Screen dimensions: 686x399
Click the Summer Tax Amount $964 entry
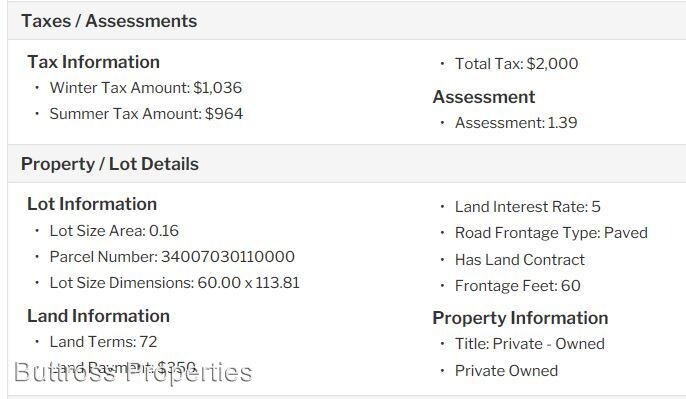(146, 114)
